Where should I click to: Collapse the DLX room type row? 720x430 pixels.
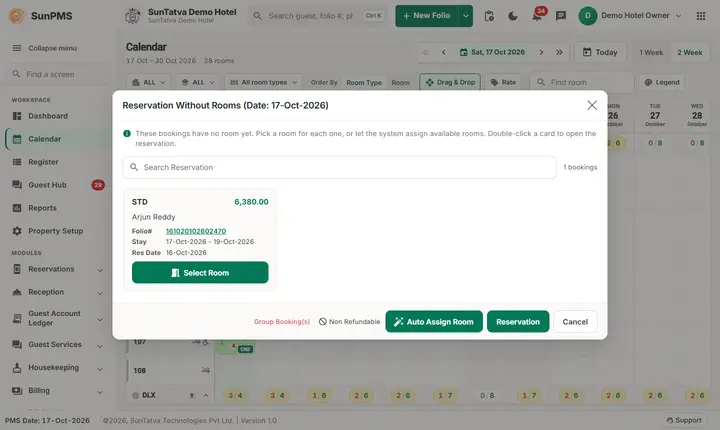206,396
